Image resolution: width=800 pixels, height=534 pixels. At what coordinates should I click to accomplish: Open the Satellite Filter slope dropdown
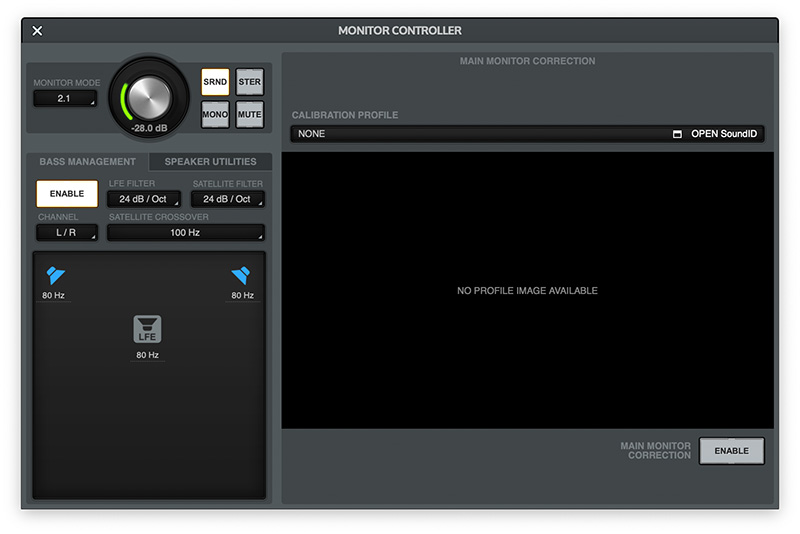227,199
